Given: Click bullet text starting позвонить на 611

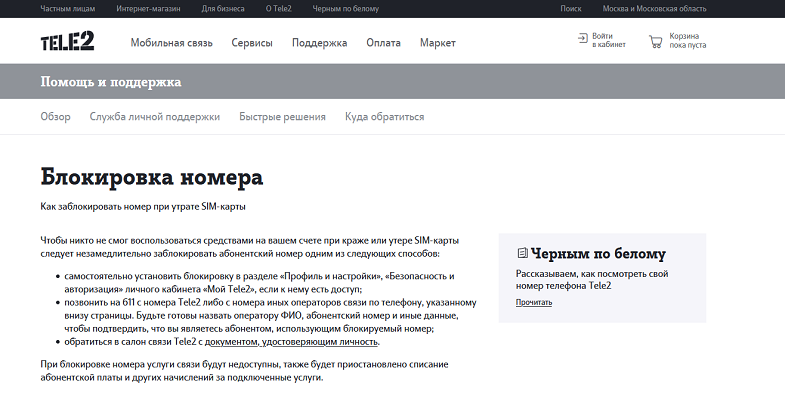Looking at the screenshot, I should click(x=270, y=315).
